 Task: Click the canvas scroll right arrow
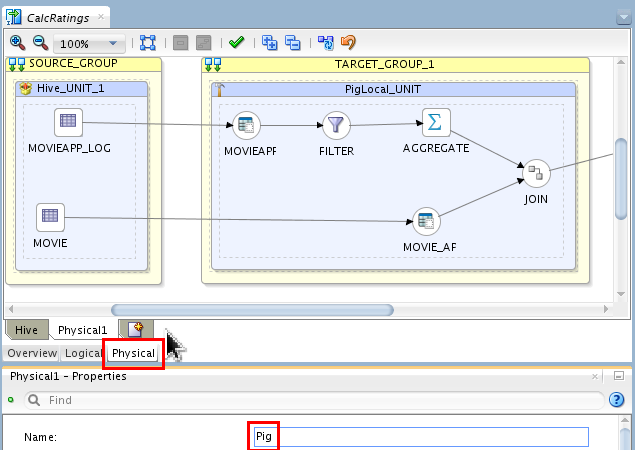606,309
